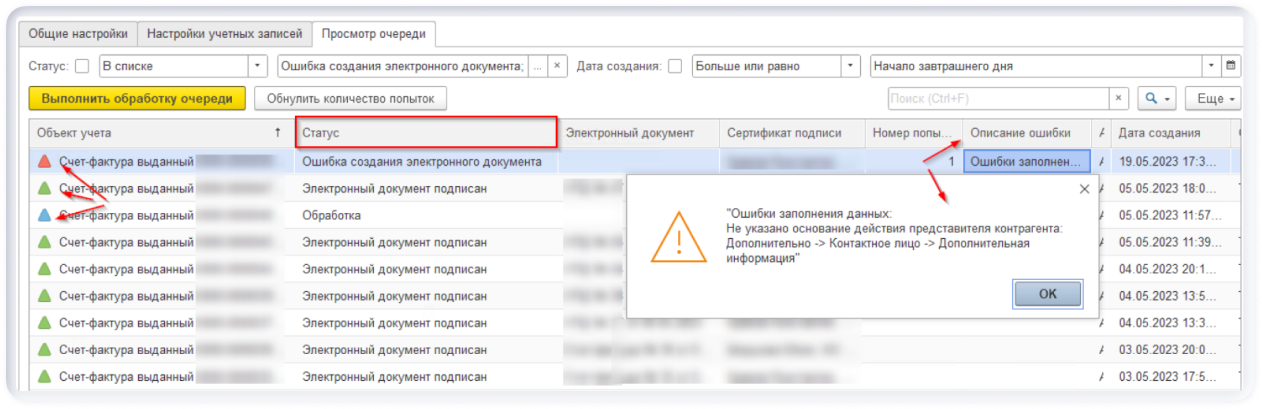
Task: Click the blue processing triangle status icon
Action: tap(44, 215)
